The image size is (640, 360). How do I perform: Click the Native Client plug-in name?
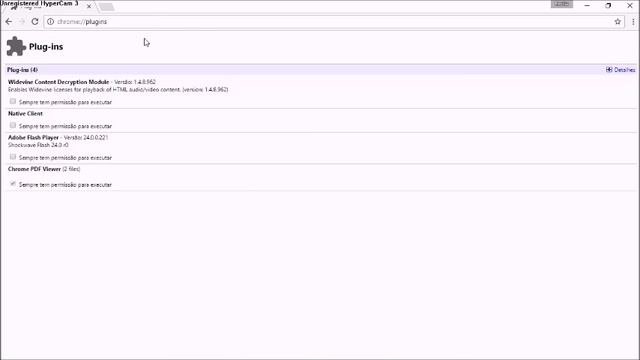[x=25, y=113]
